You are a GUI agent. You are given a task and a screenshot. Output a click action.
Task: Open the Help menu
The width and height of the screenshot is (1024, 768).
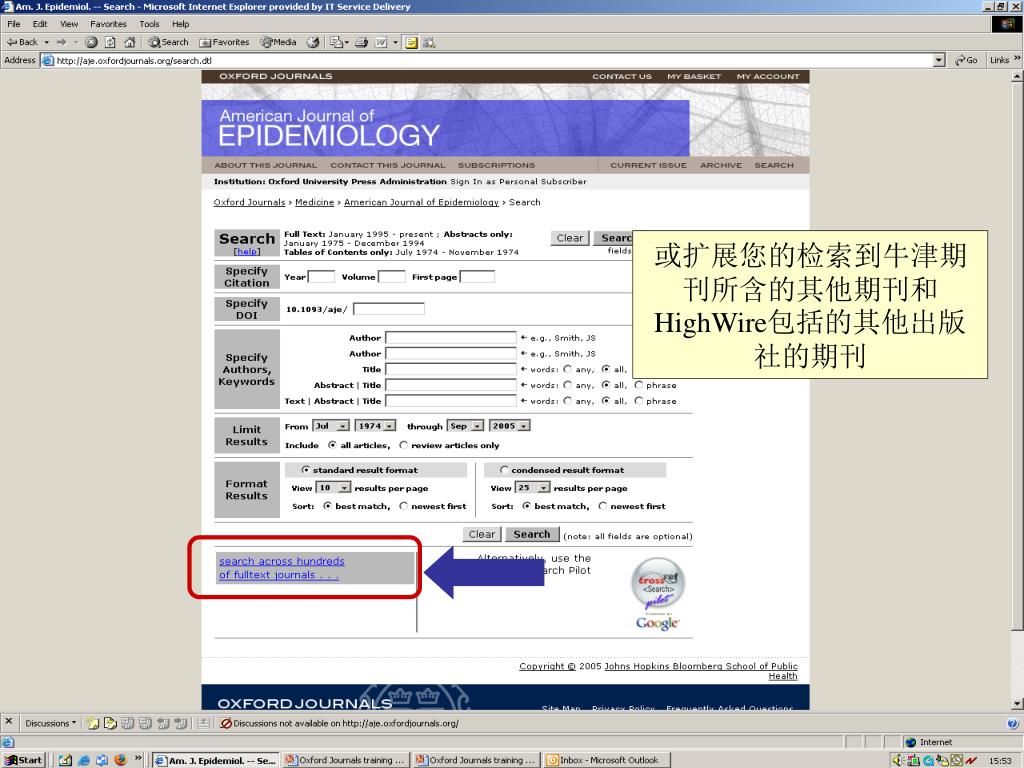click(x=180, y=24)
